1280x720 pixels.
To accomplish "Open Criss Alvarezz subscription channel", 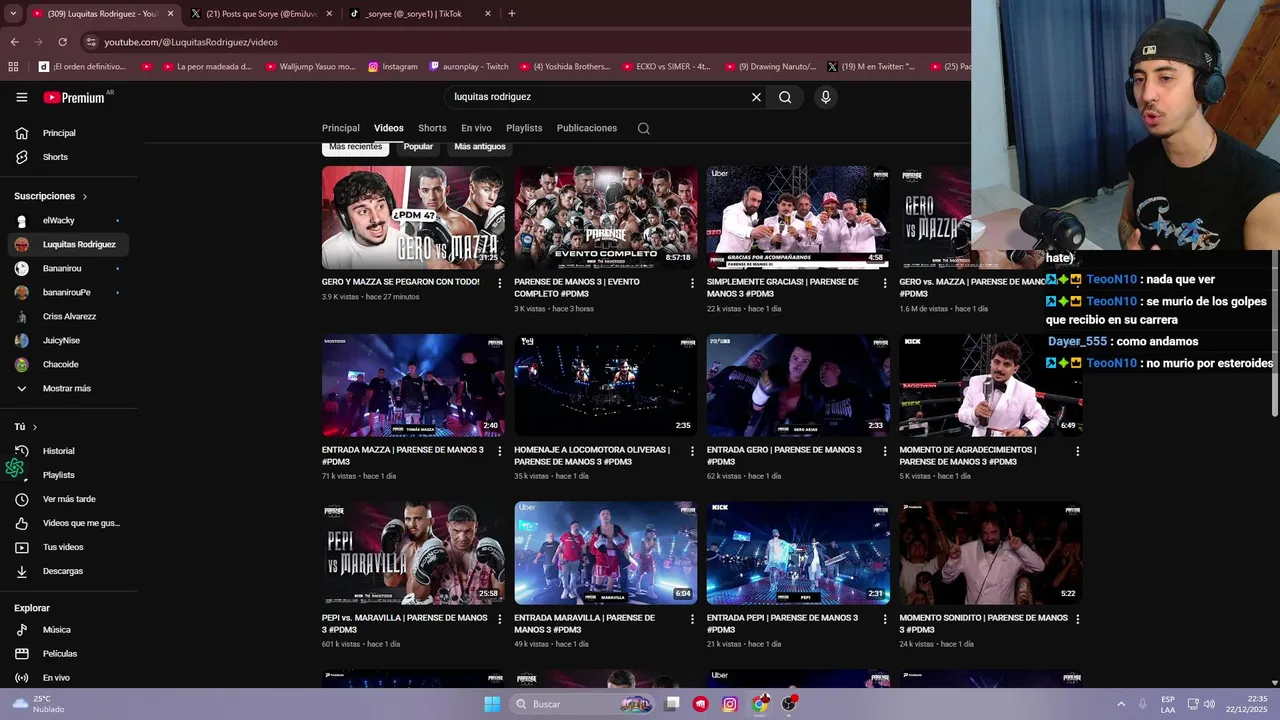I will tap(68, 316).
